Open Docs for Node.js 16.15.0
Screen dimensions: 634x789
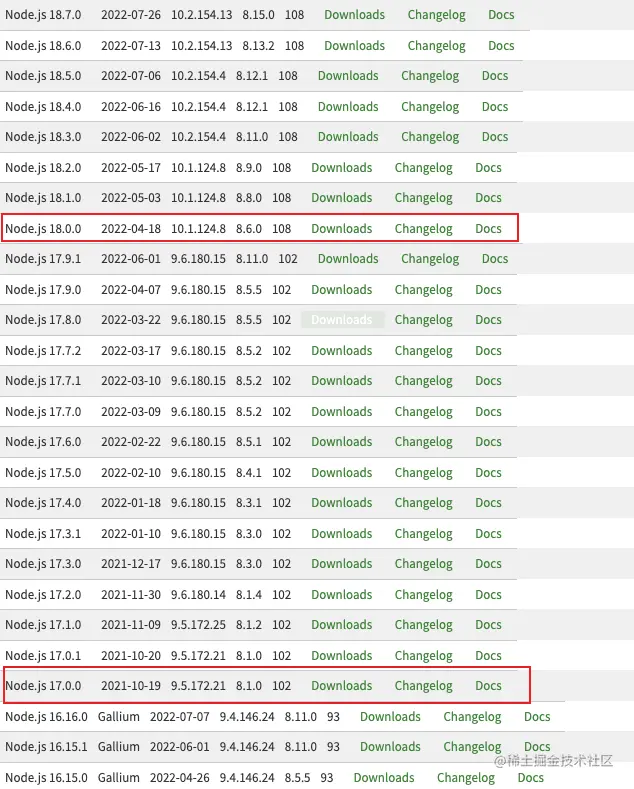[x=530, y=778]
